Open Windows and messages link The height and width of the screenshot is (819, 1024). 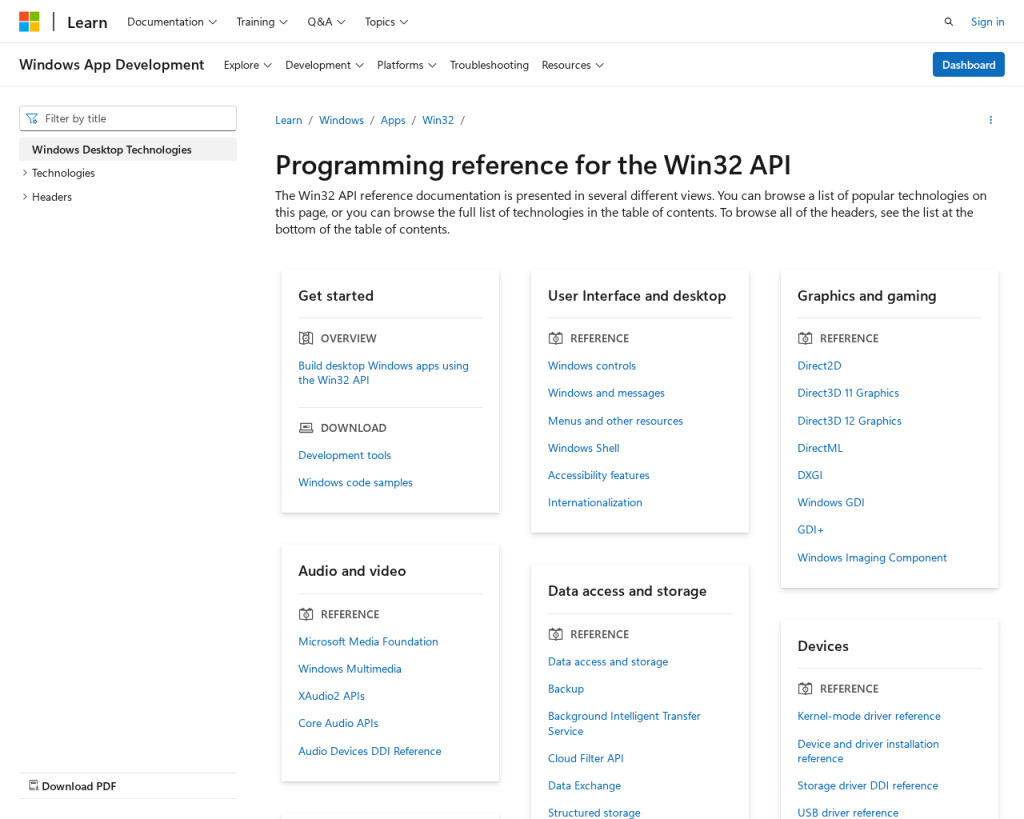click(x=606, y=393)
